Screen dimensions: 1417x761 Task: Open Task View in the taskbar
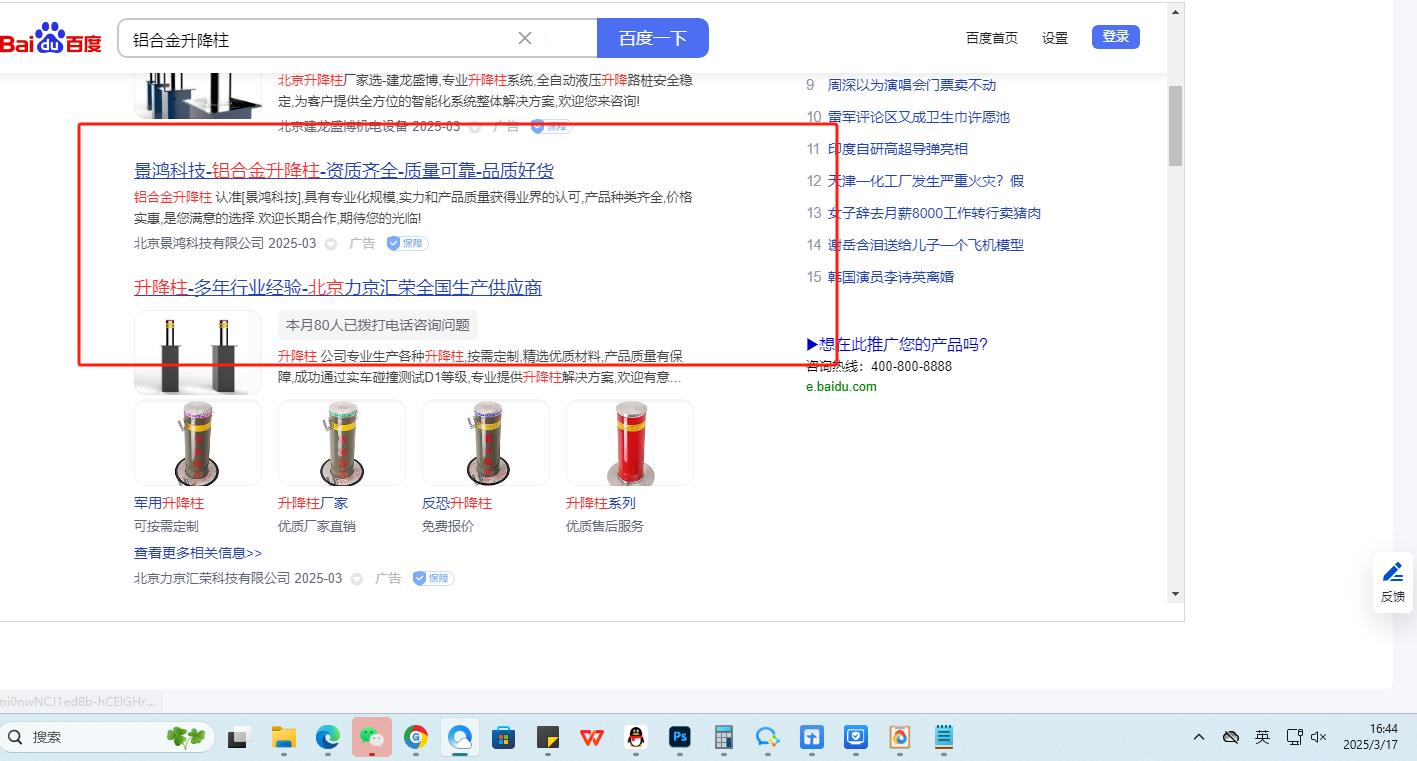pos(239,738)
